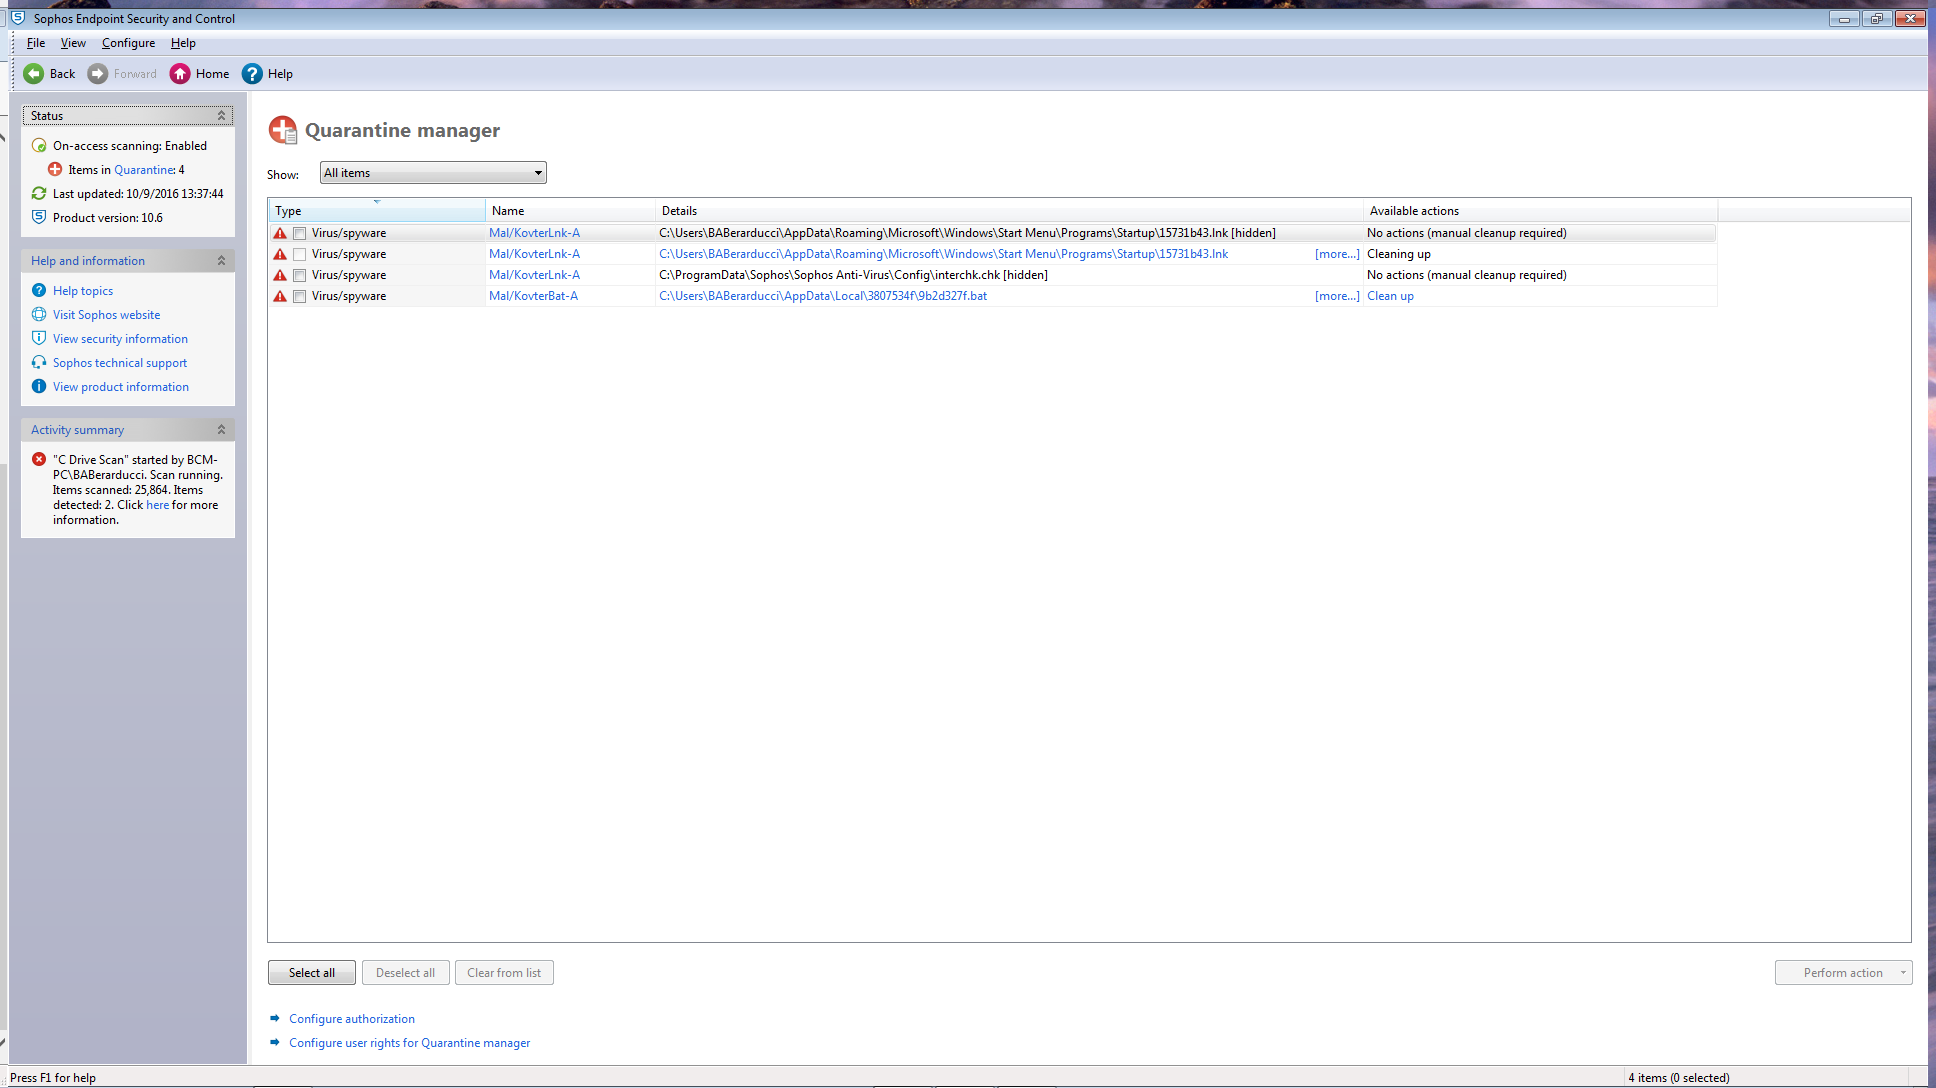1936x1088 pixels.
Task: Open the View security information link
Action: tap(120, 339)
